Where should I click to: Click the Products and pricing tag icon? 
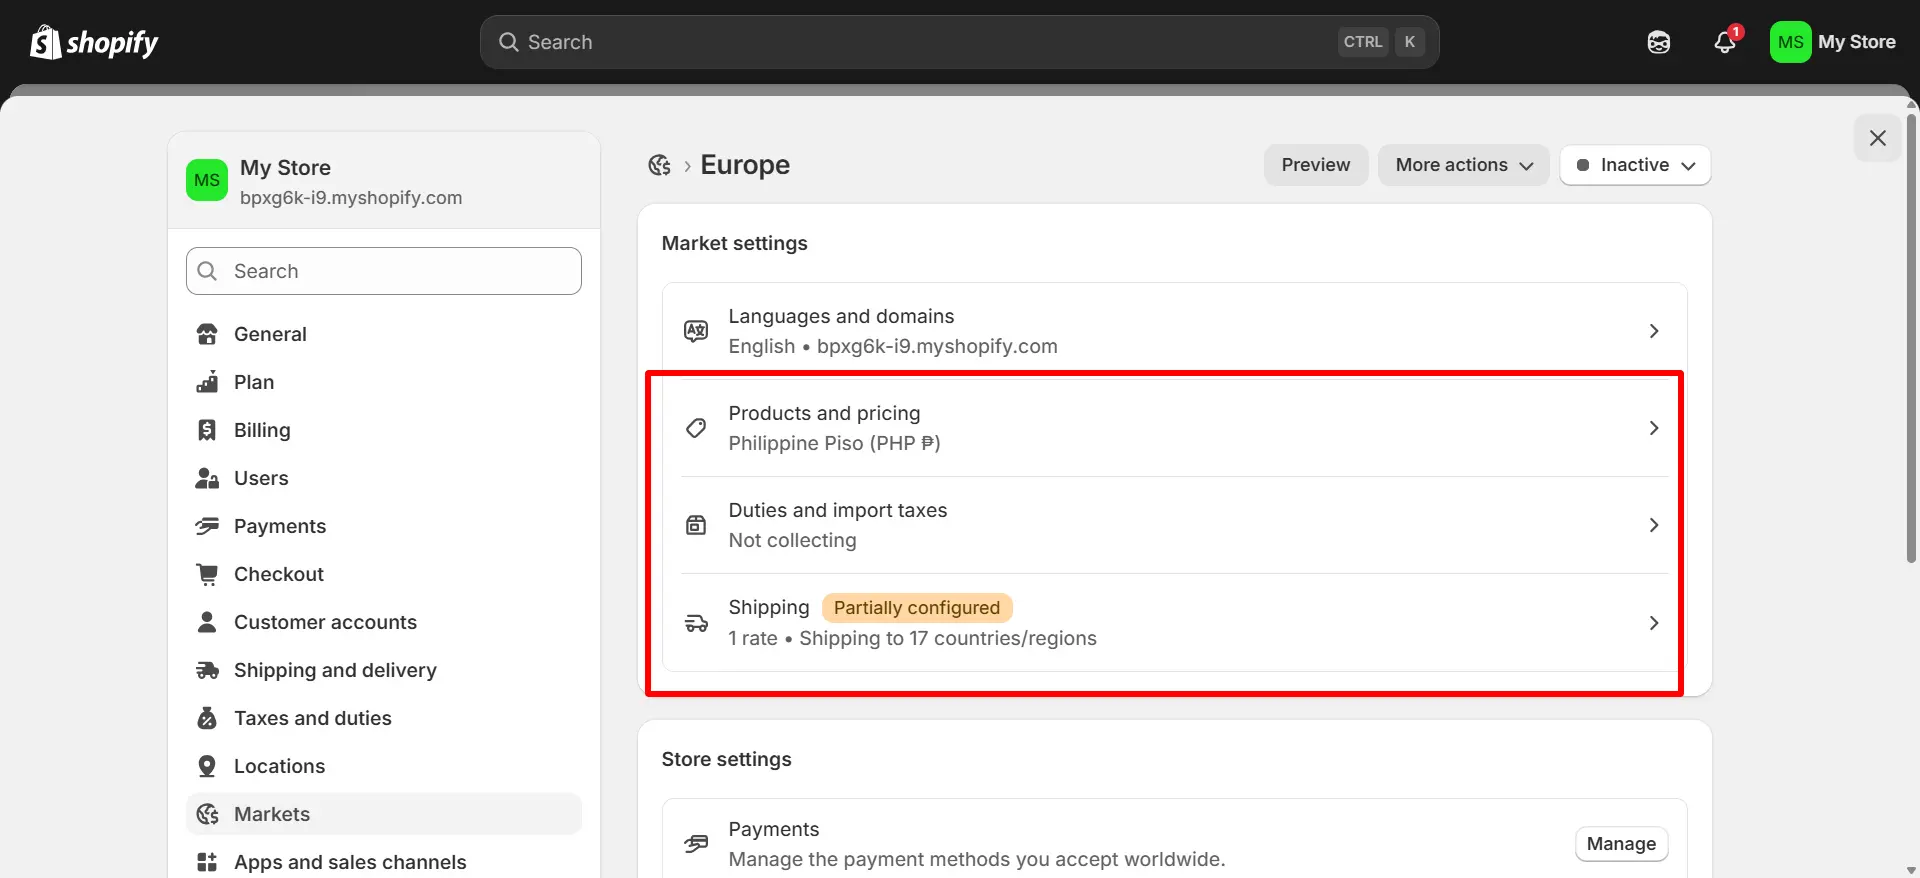point(696,428)
